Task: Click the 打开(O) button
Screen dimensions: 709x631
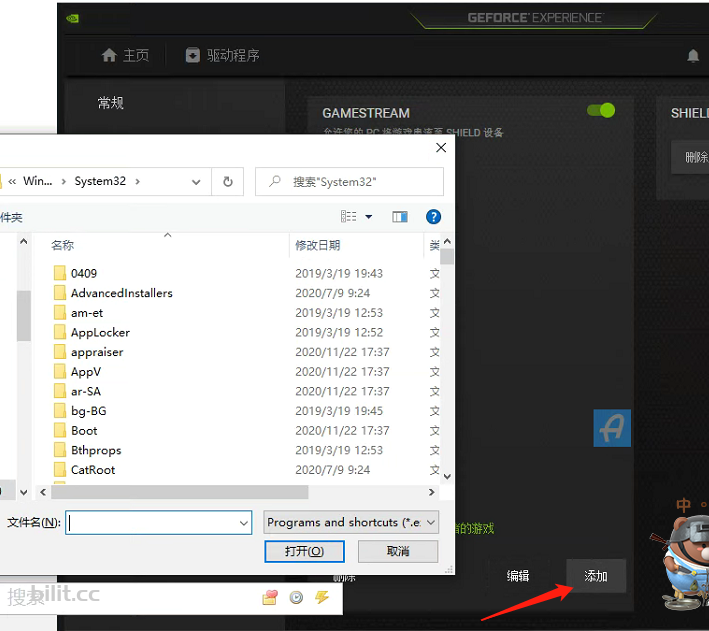Action: click(x=304, y=551)
